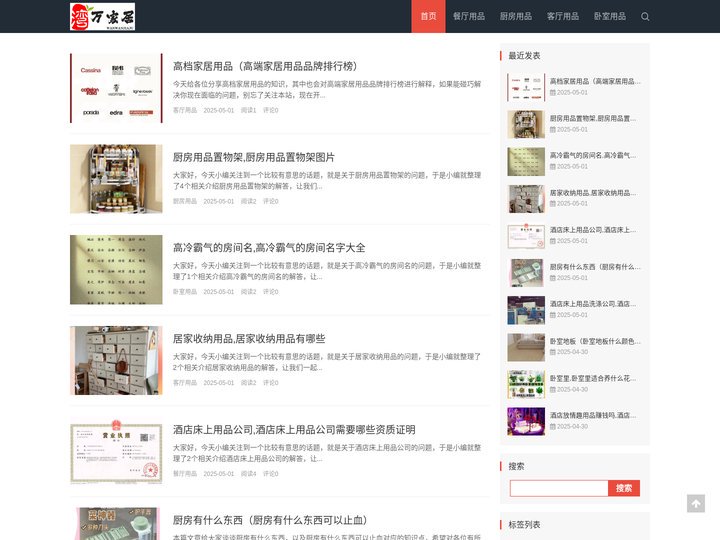
Task: Open sidebar recent post 卧室地板（卧室地板什么颜色
Action: point(595,341)
